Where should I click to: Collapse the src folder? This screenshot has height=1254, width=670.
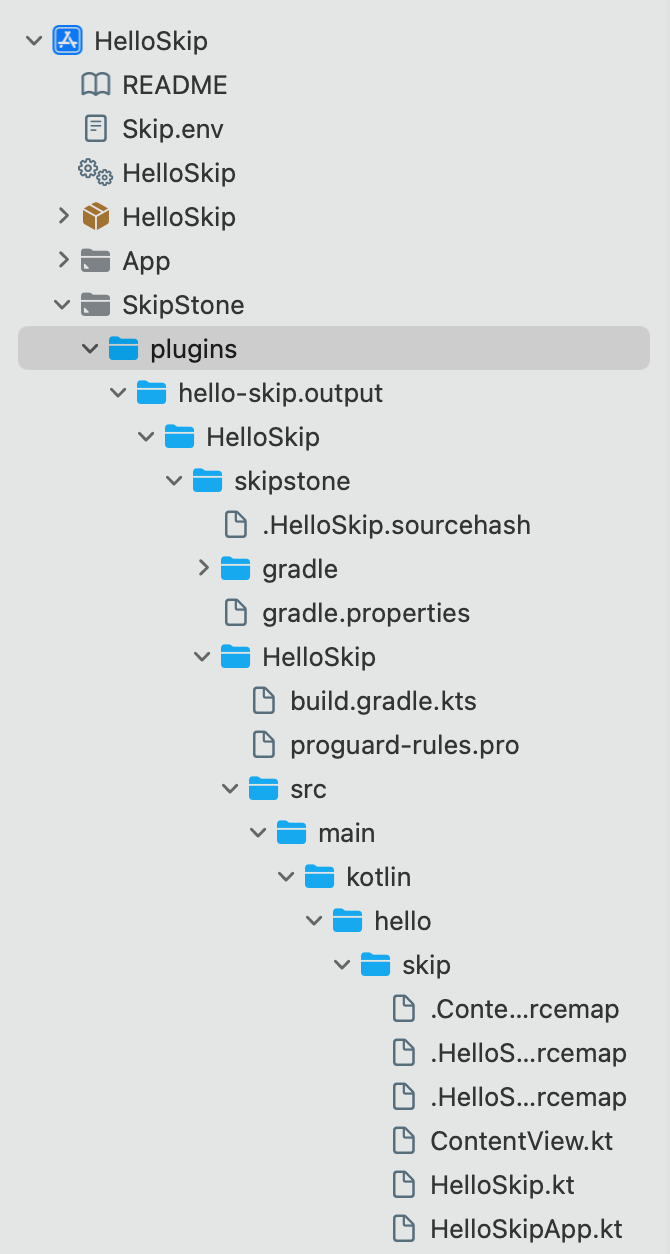231,789
